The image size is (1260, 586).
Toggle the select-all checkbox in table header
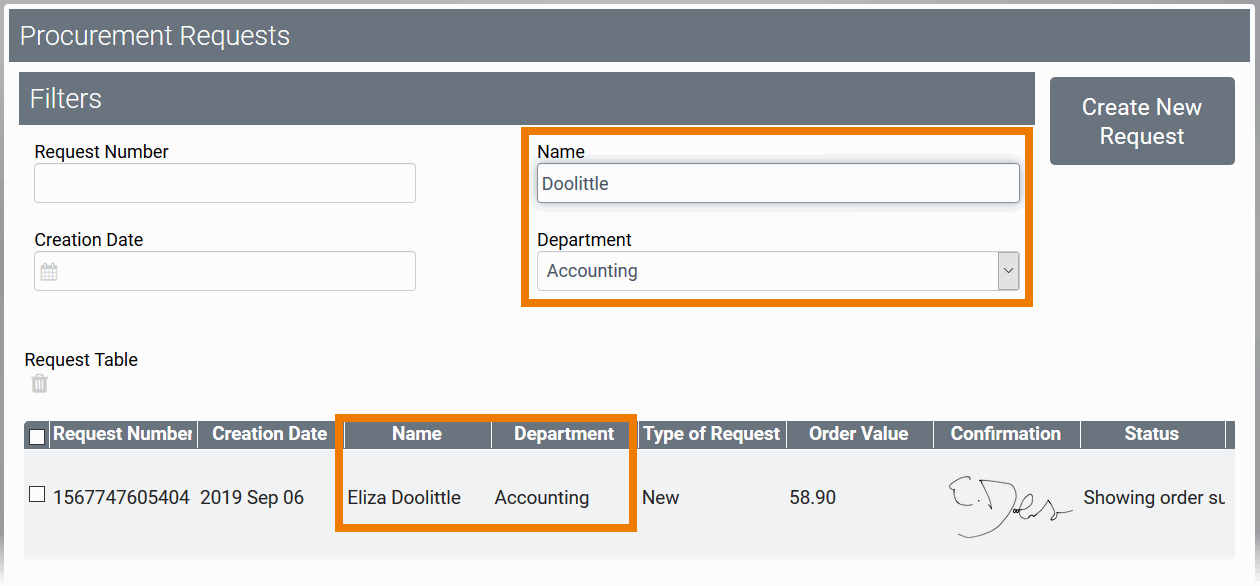(37, 436)
